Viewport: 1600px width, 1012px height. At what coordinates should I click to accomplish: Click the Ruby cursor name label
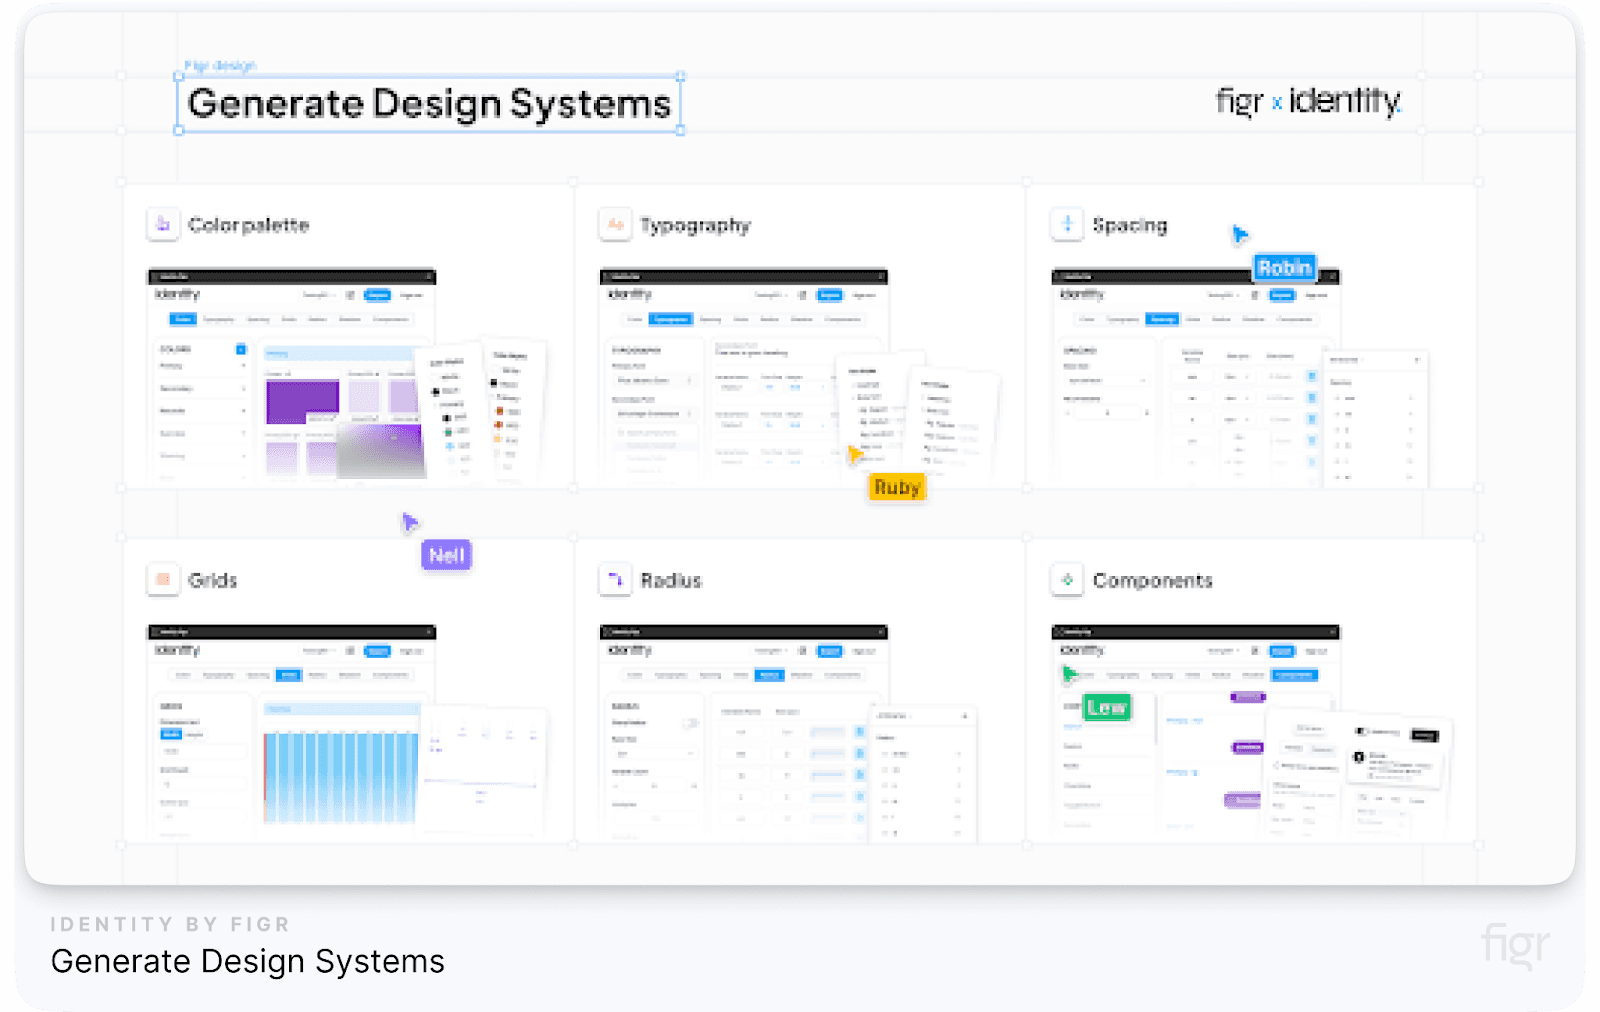pyautogui.click(x=896, y=487)
